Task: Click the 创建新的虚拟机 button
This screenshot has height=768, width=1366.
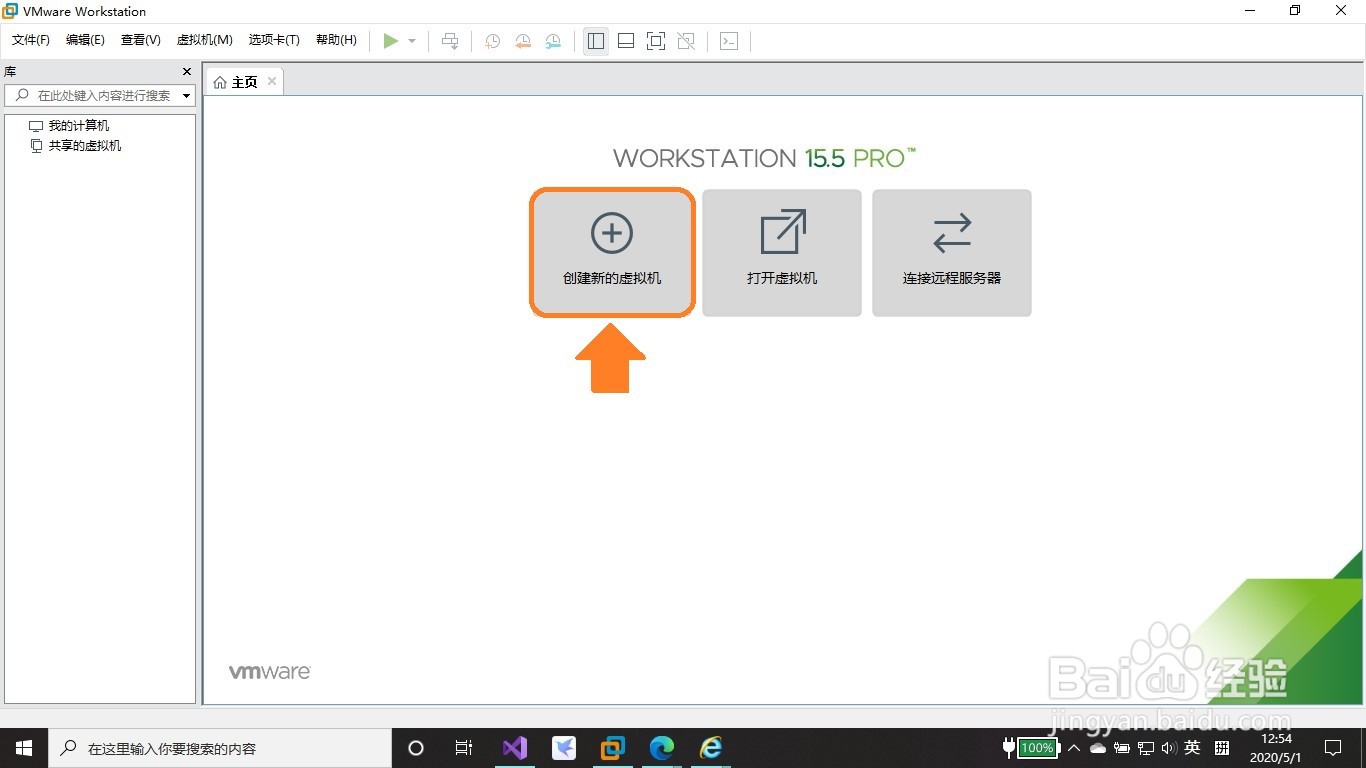Action: pyautogui.click(x=612, y=253)
